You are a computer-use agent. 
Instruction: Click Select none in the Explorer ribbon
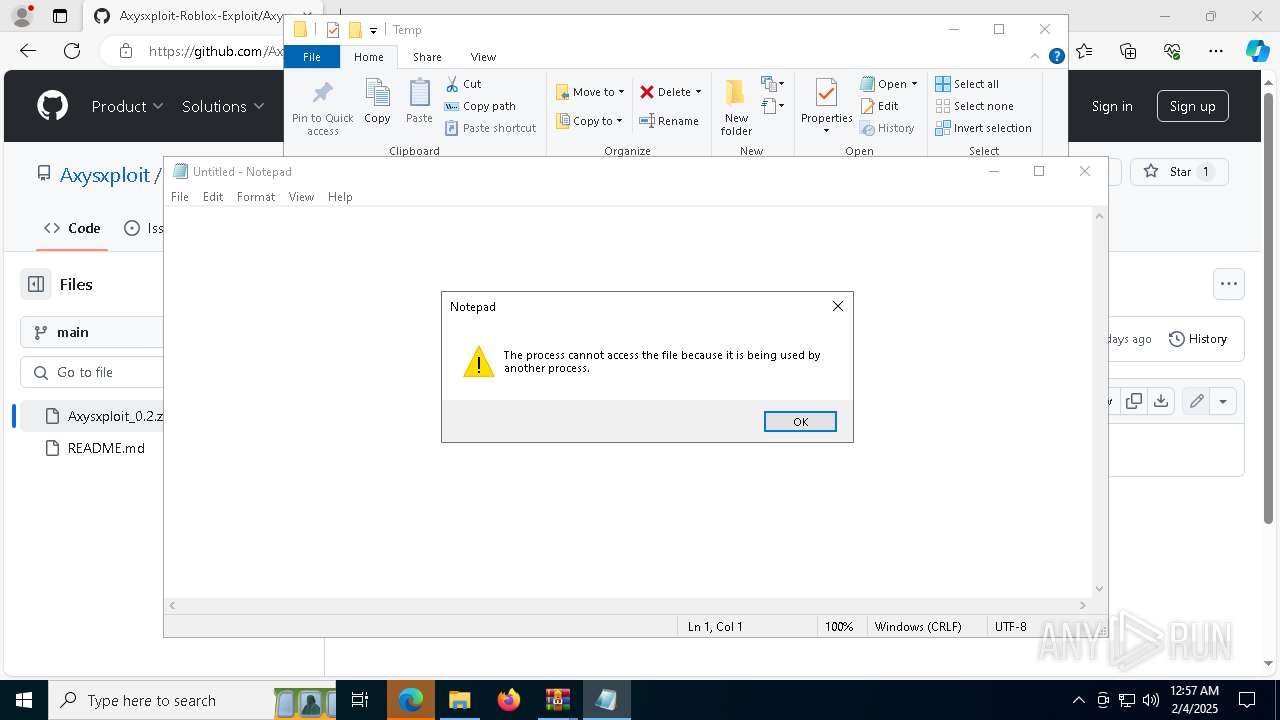(x=974, y=106)
